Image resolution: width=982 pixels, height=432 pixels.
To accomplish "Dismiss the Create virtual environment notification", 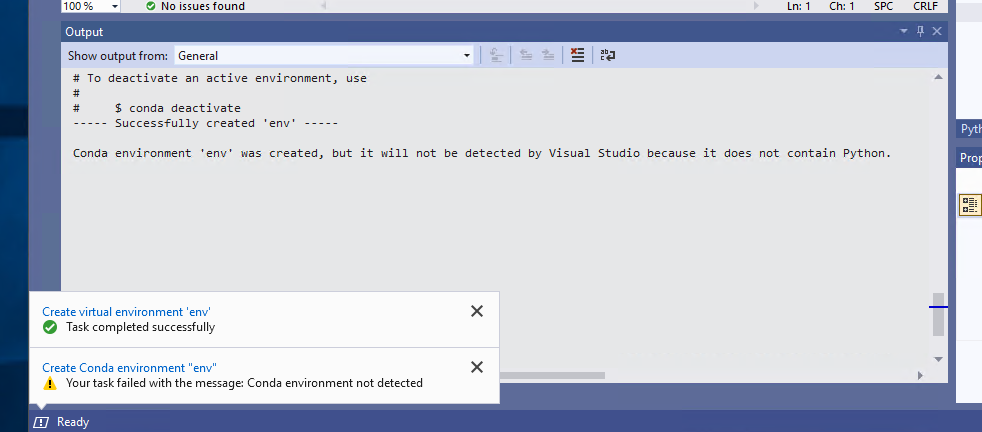I will pyautogui.click(x=477, y=311).
